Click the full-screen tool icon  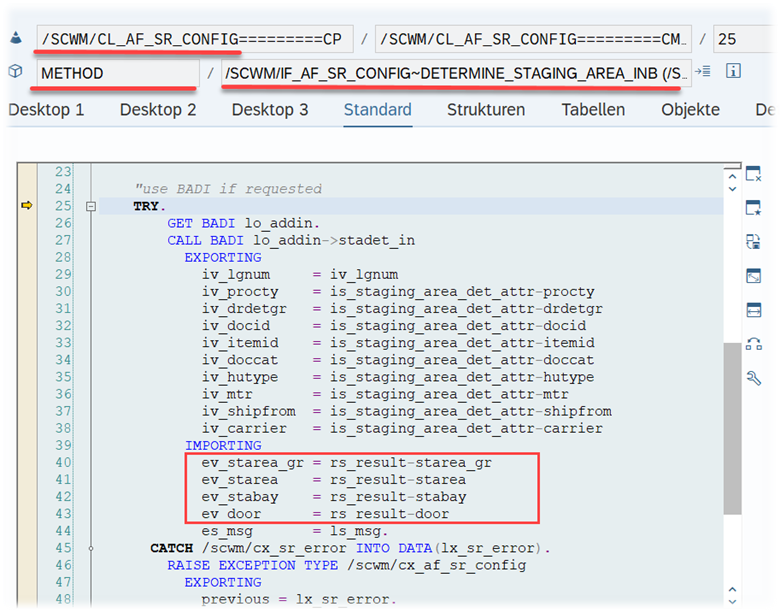pos(753,276)
